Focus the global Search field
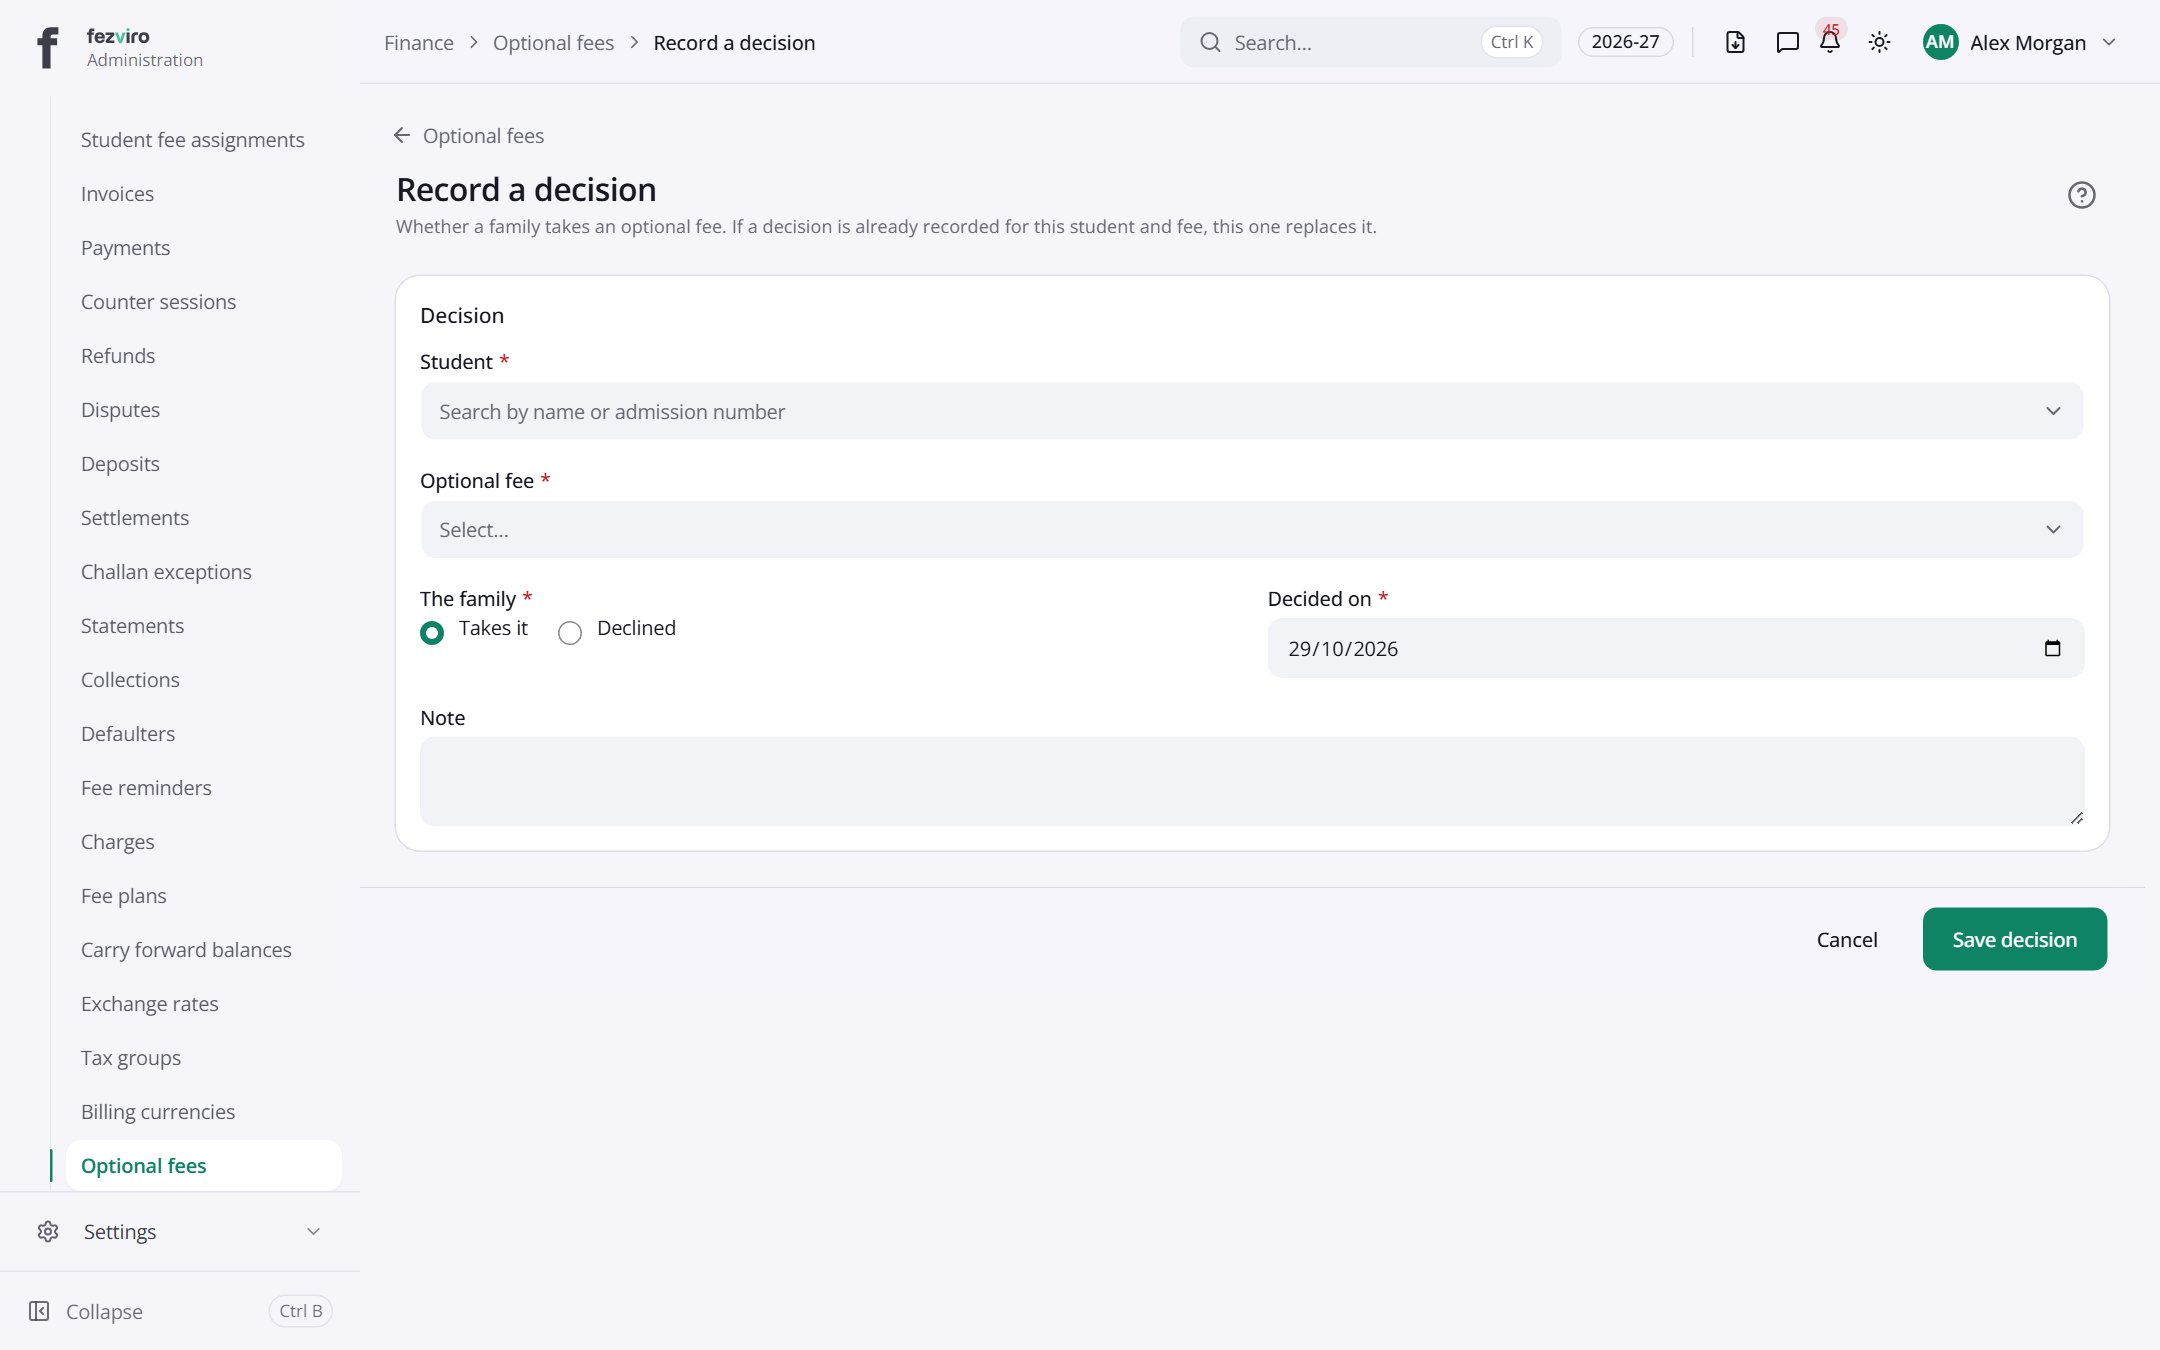 [1370, 42]
